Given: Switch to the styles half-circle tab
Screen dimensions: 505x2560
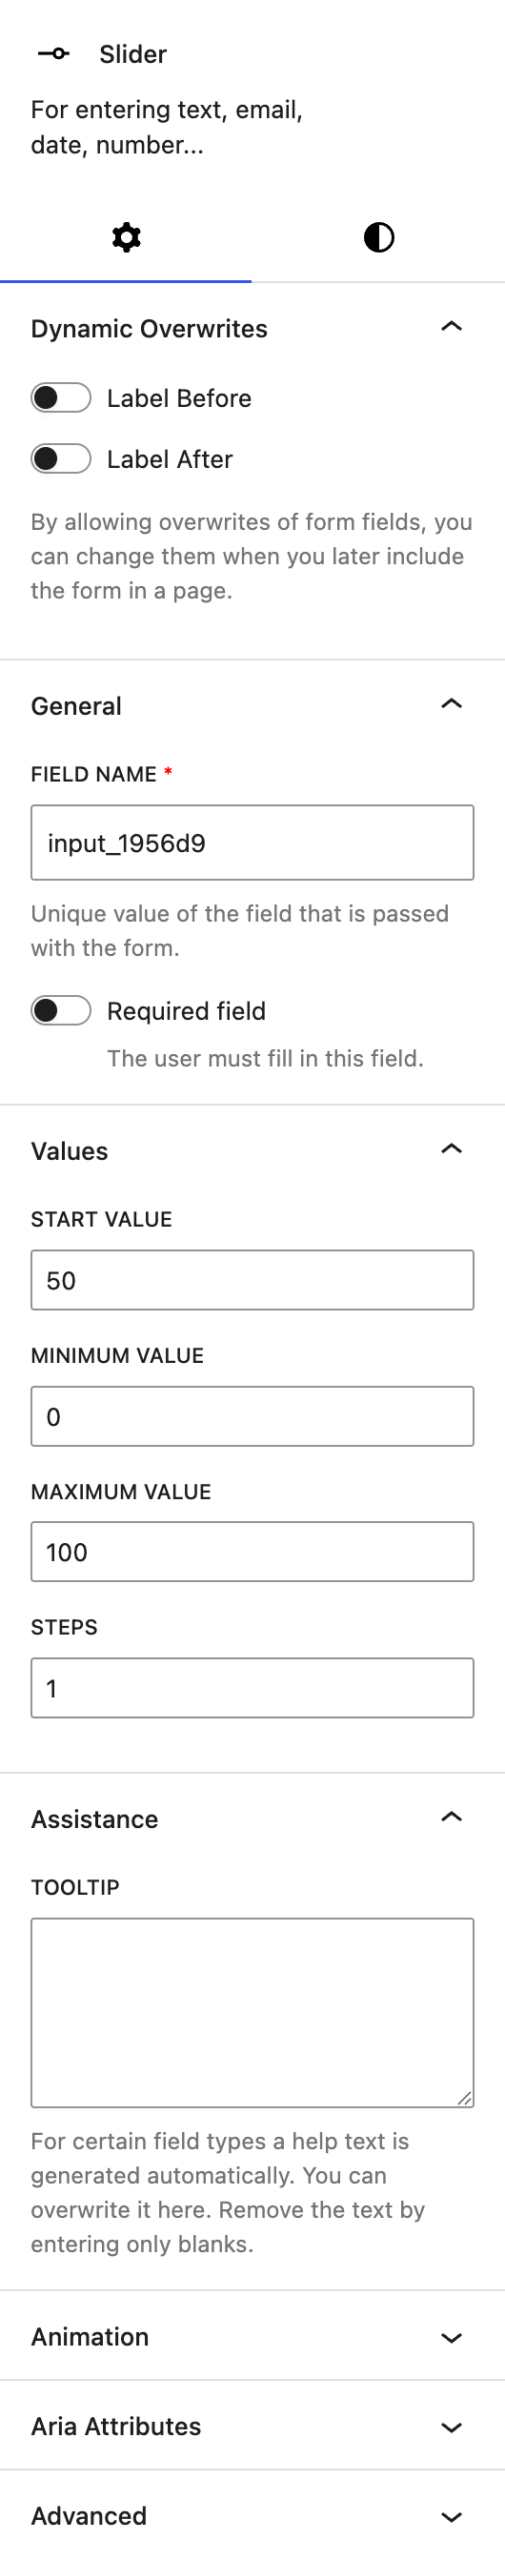Looking at the screenshot, I should click(x=379, y=237).
